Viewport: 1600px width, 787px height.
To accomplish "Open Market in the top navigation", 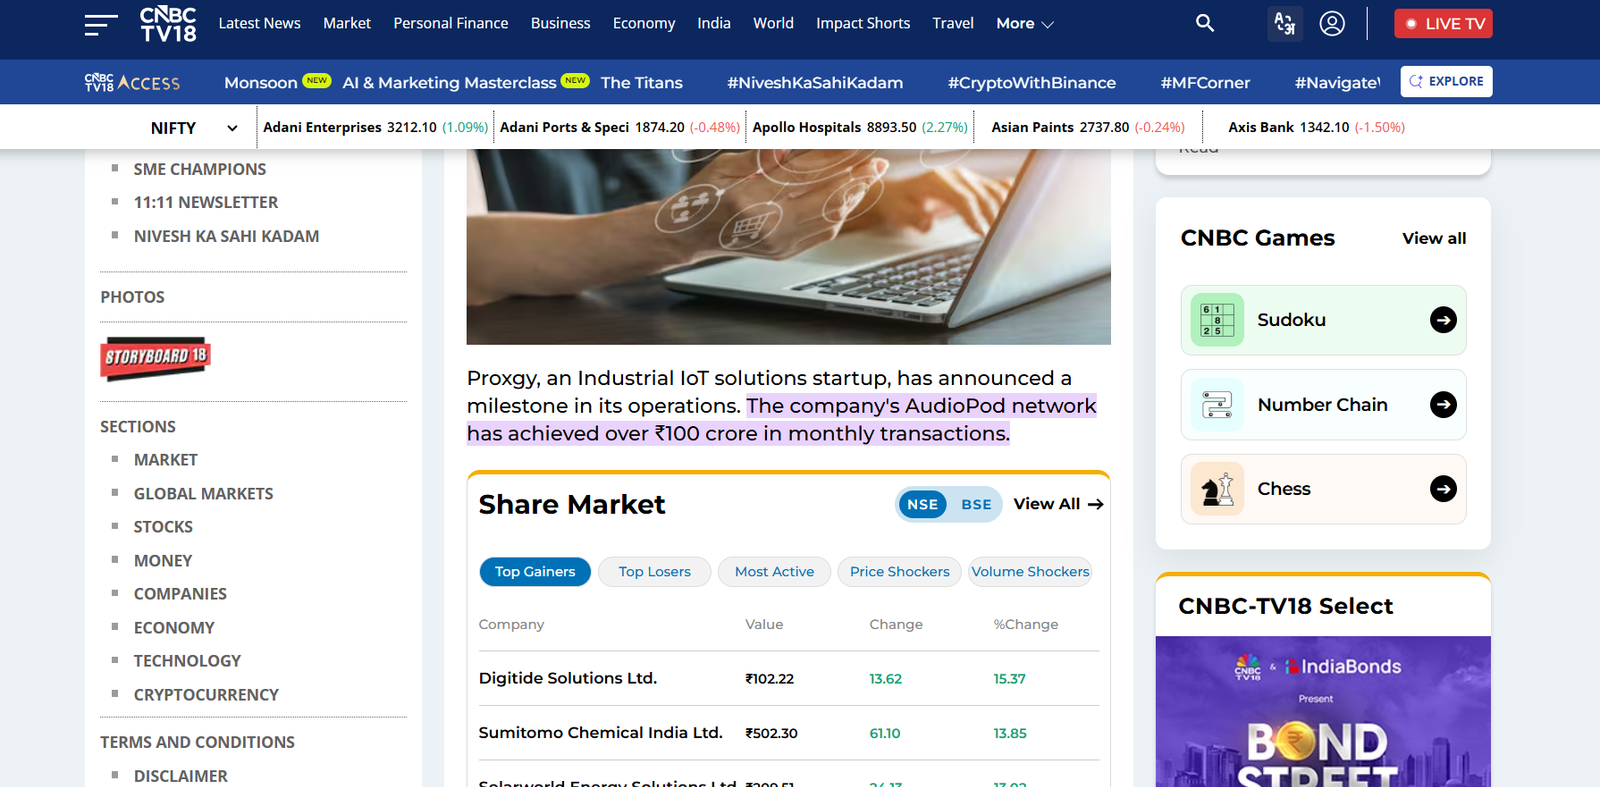I will tap(347, 23).
